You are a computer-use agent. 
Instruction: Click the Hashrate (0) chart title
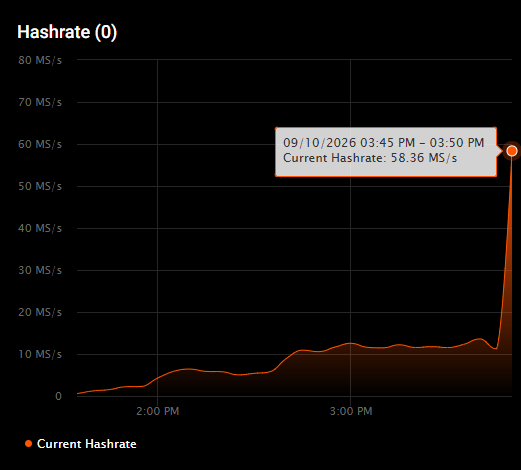(67, 32)
